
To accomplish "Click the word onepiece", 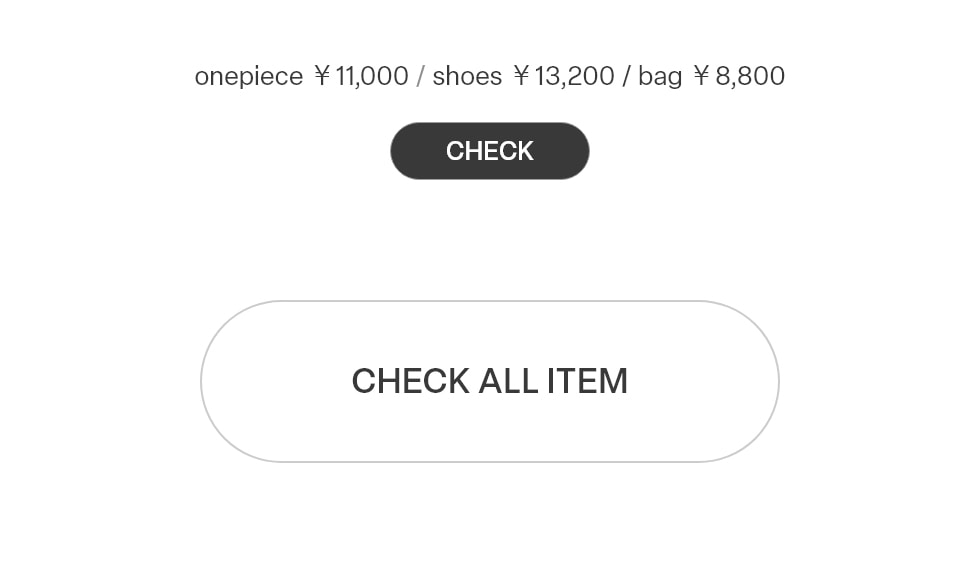I will click(248, 76).
